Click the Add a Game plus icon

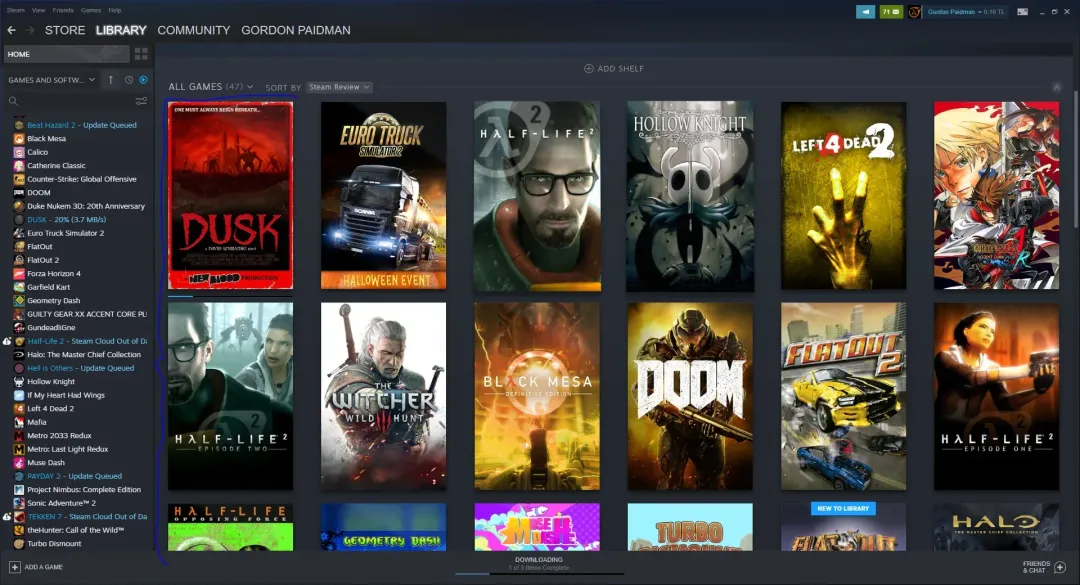click(x=14, y=567)
